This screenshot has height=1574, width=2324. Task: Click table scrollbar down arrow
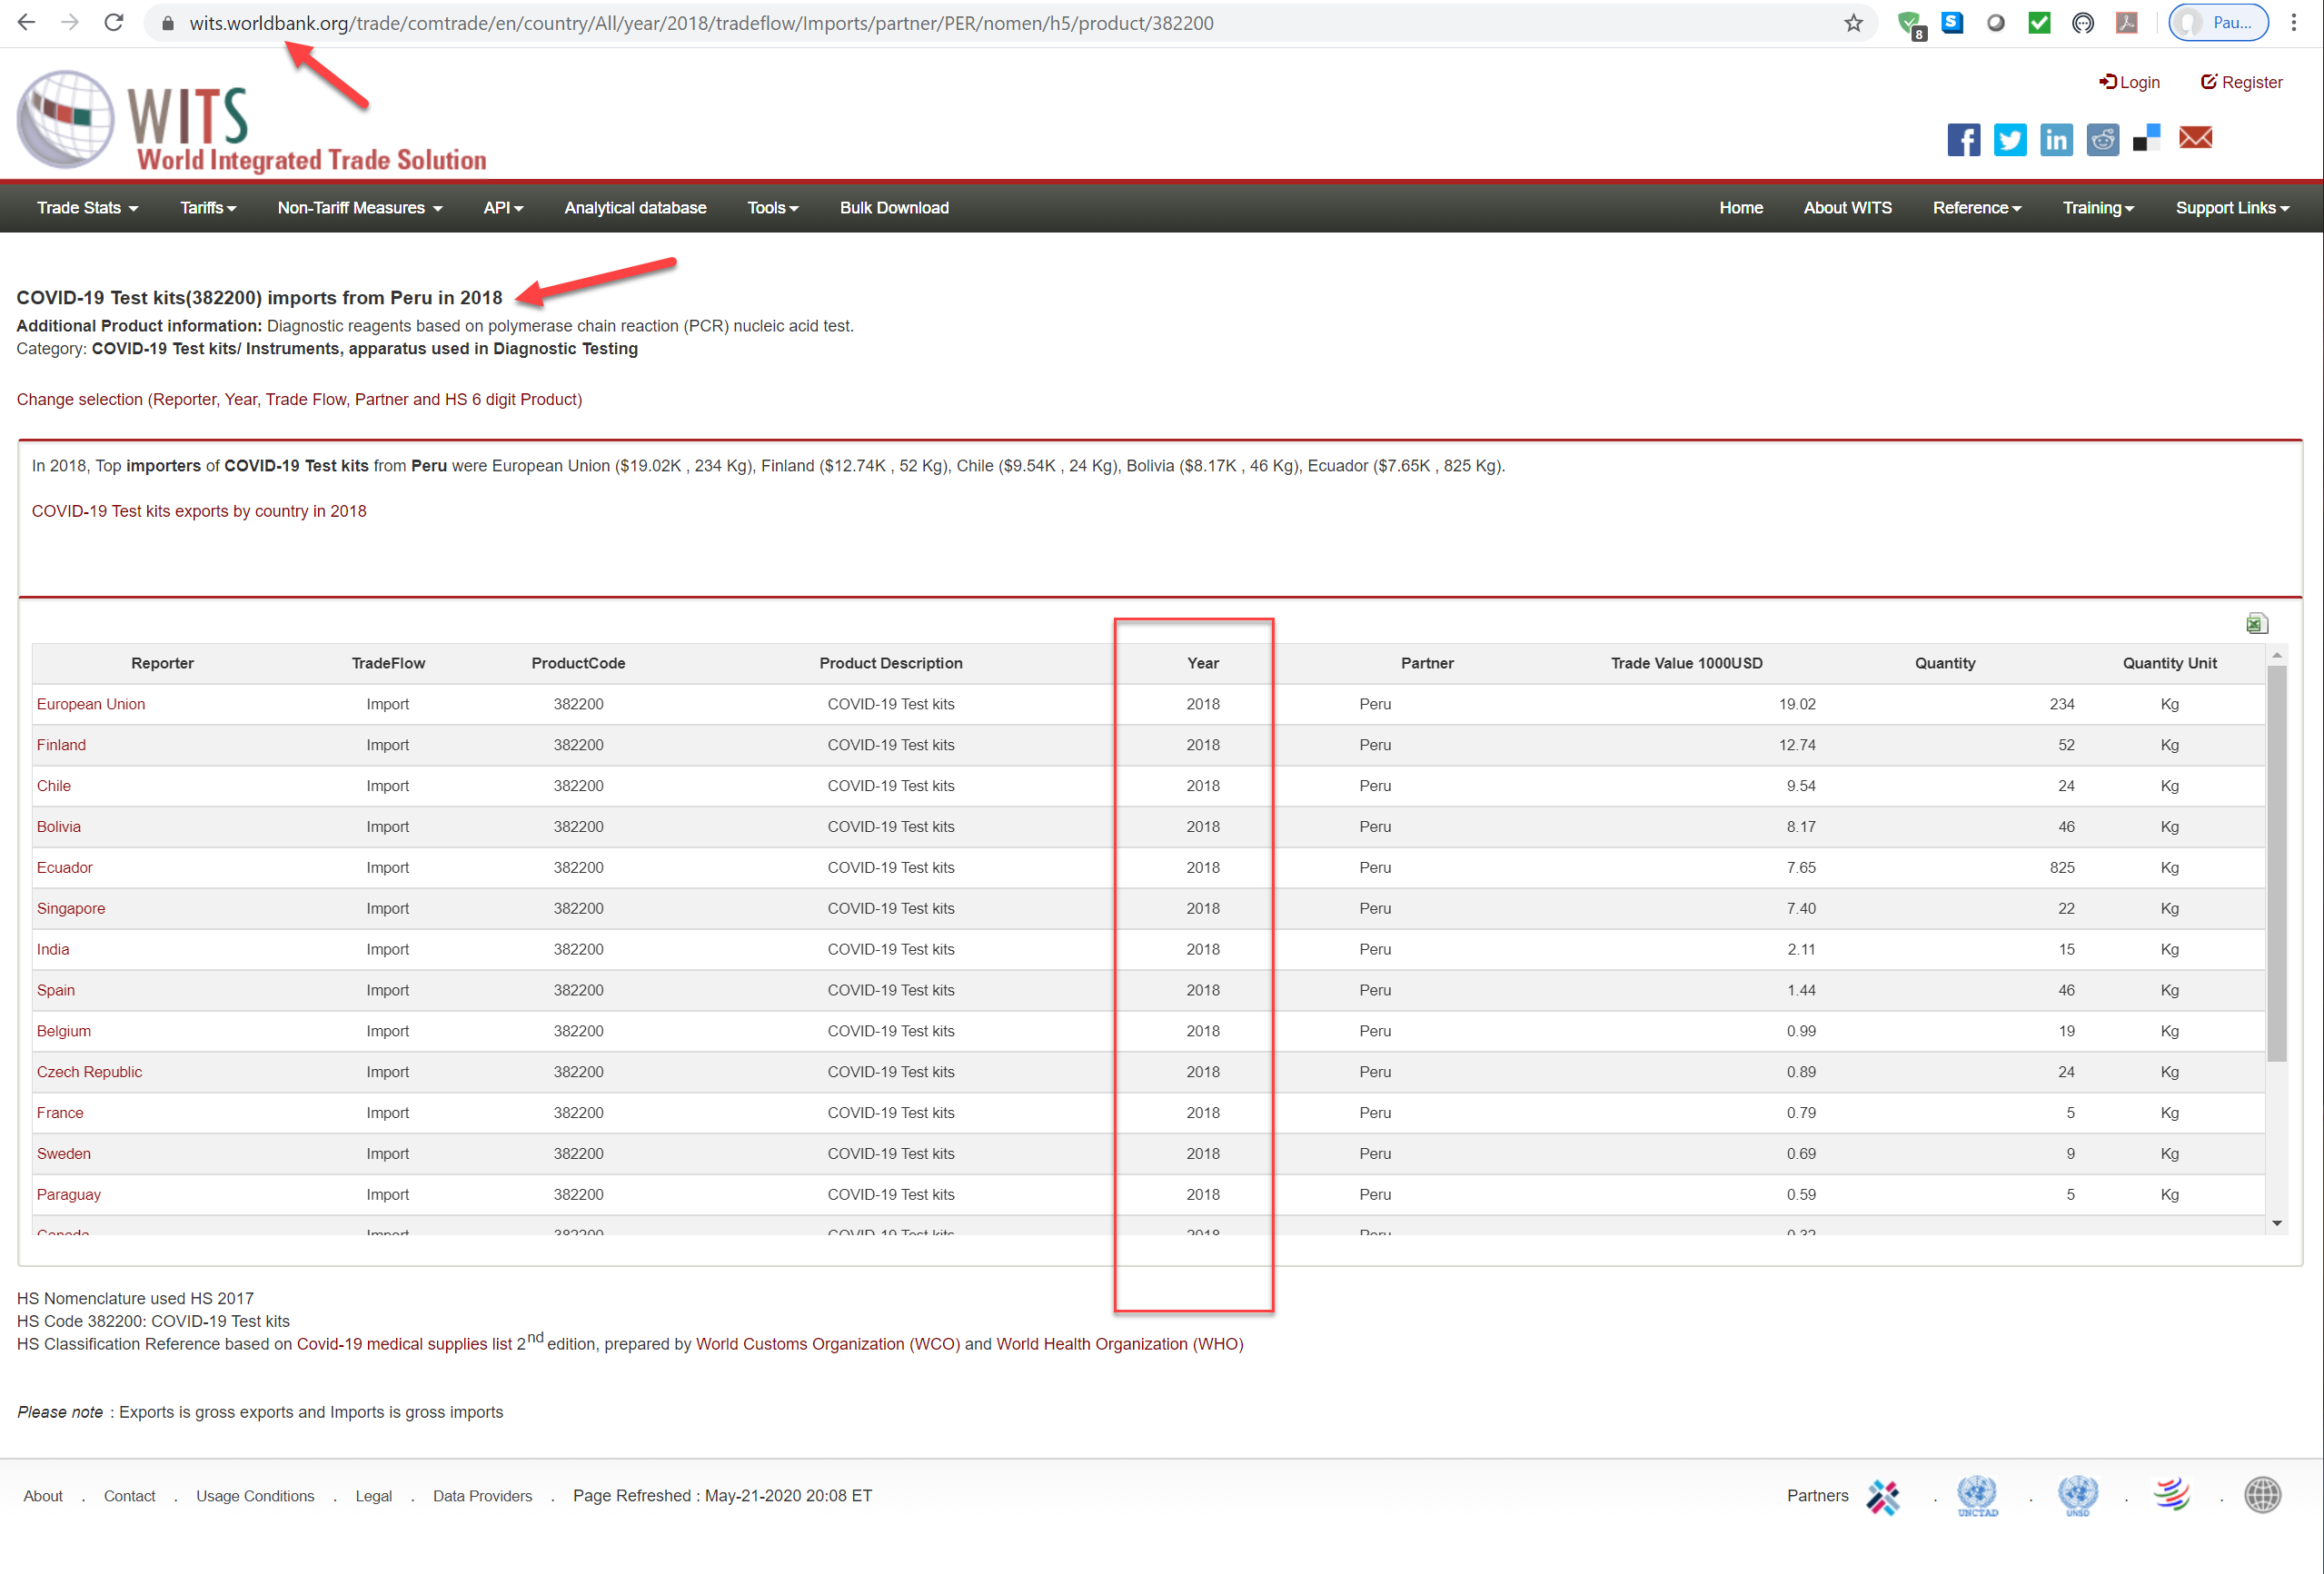pyautogui.click(x=2276, y=1223)
